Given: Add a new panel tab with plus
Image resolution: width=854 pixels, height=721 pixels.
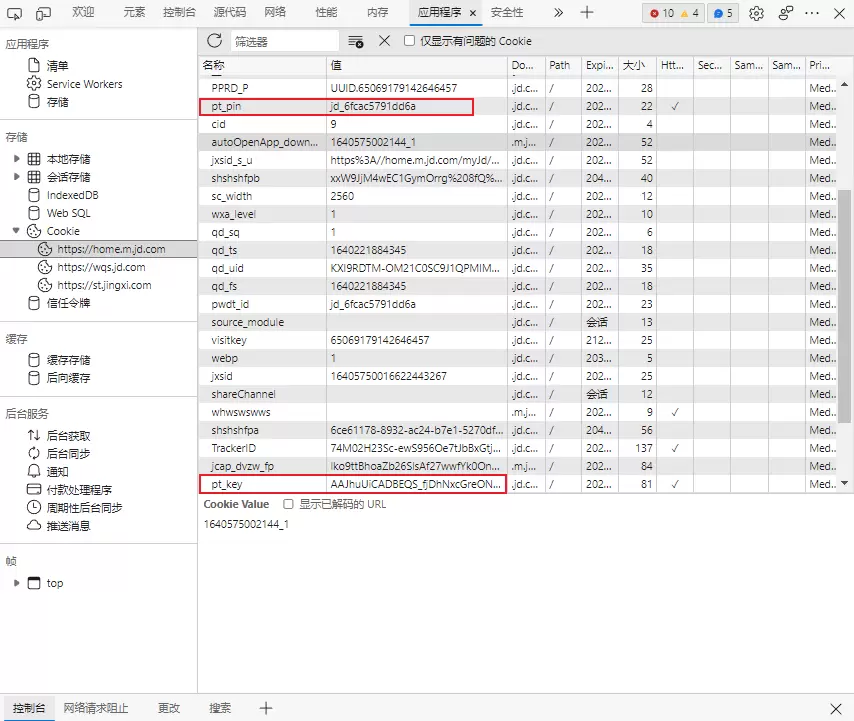Looking at the screenshot, I should 587,13.
